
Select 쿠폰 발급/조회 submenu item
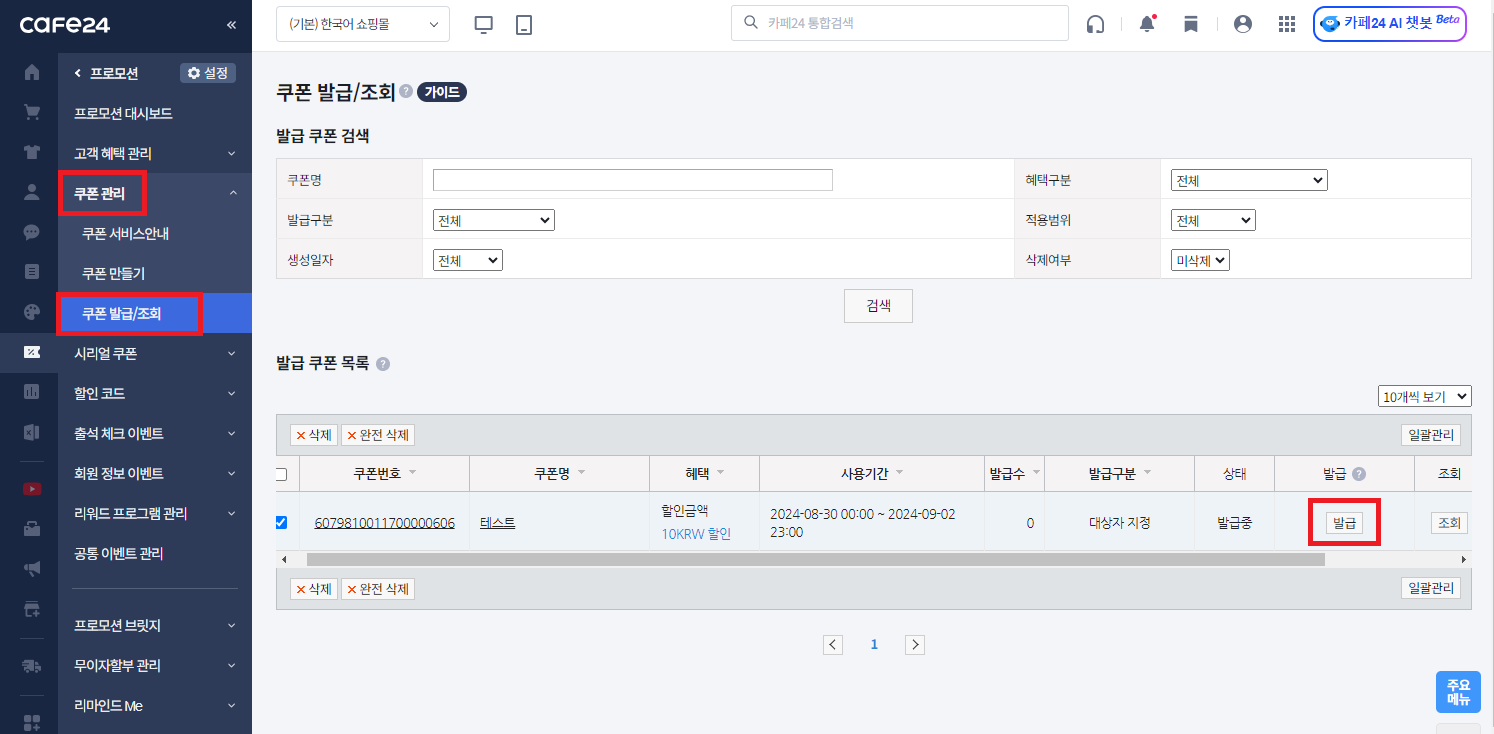(x=155, y=313)
